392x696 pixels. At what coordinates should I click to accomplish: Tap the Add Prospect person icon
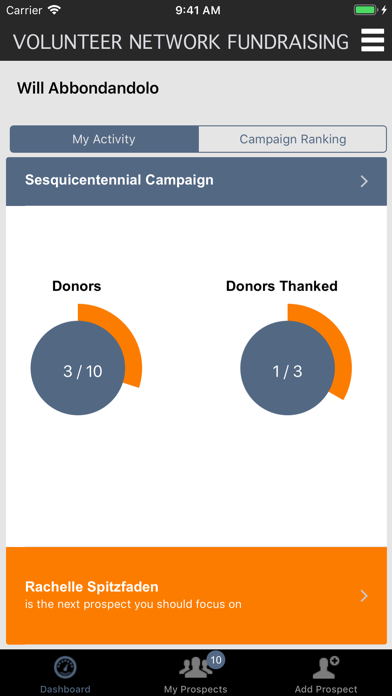click(x=326, y=667)
